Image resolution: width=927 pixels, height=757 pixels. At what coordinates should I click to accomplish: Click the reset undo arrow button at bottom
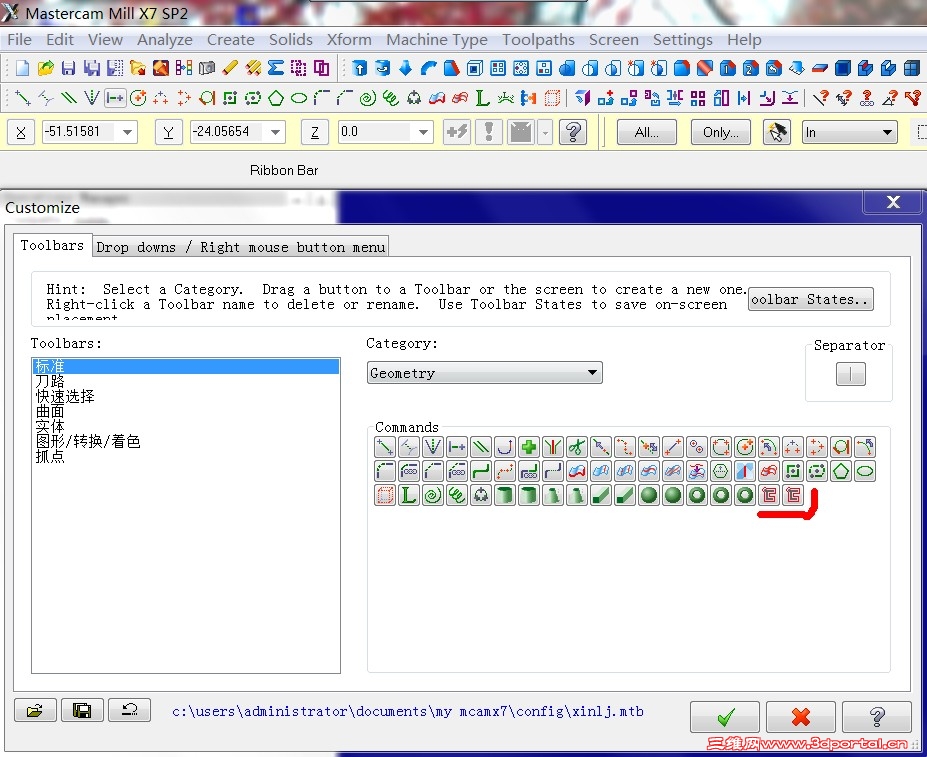pyautogui.click(x=129, y=710)
